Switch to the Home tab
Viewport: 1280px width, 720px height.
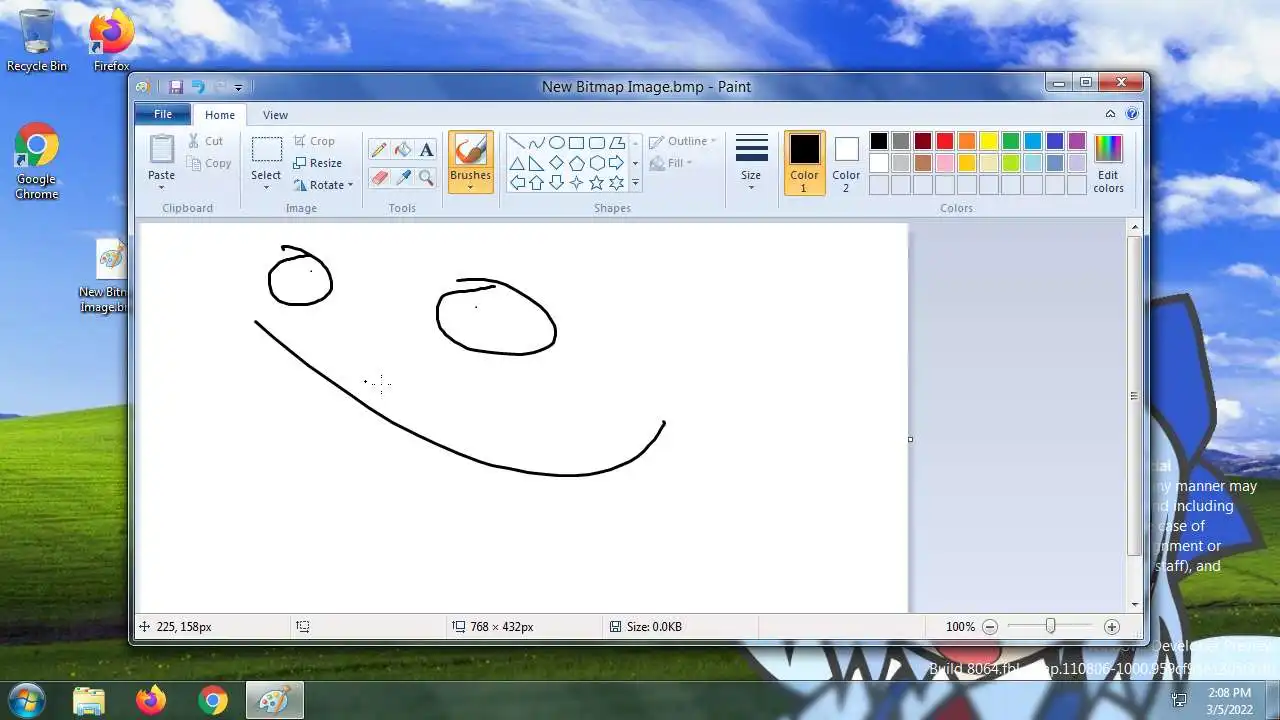[220, 115]
